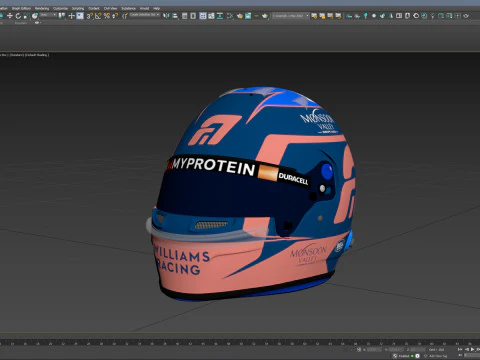This screenshot has width=480, height=360.
Task: Open the Scripting menu
Action: click(x=78, y=8)
